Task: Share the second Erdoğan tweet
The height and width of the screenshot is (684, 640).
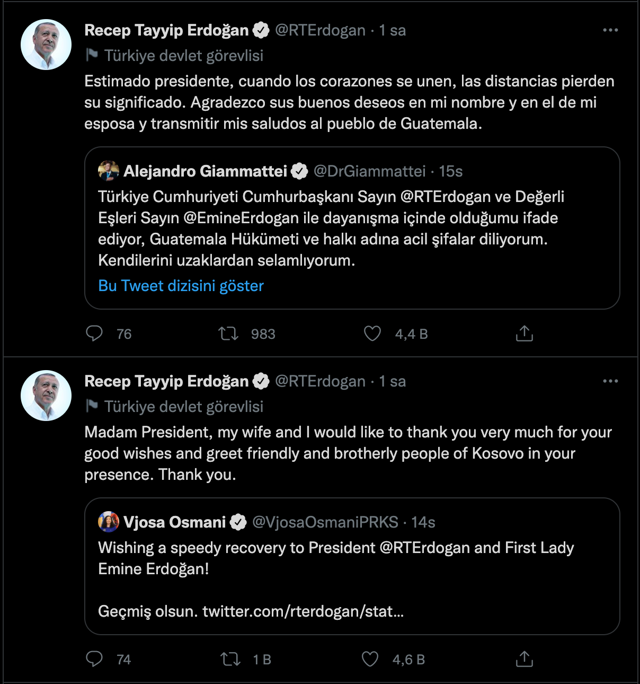Action: 524,659
